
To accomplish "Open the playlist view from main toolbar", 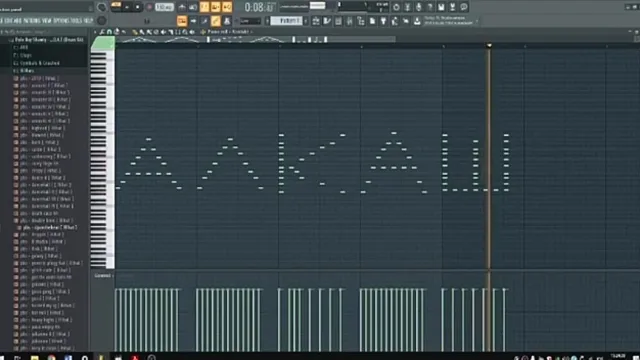I will pyautogui.click(x=316, y=21).
